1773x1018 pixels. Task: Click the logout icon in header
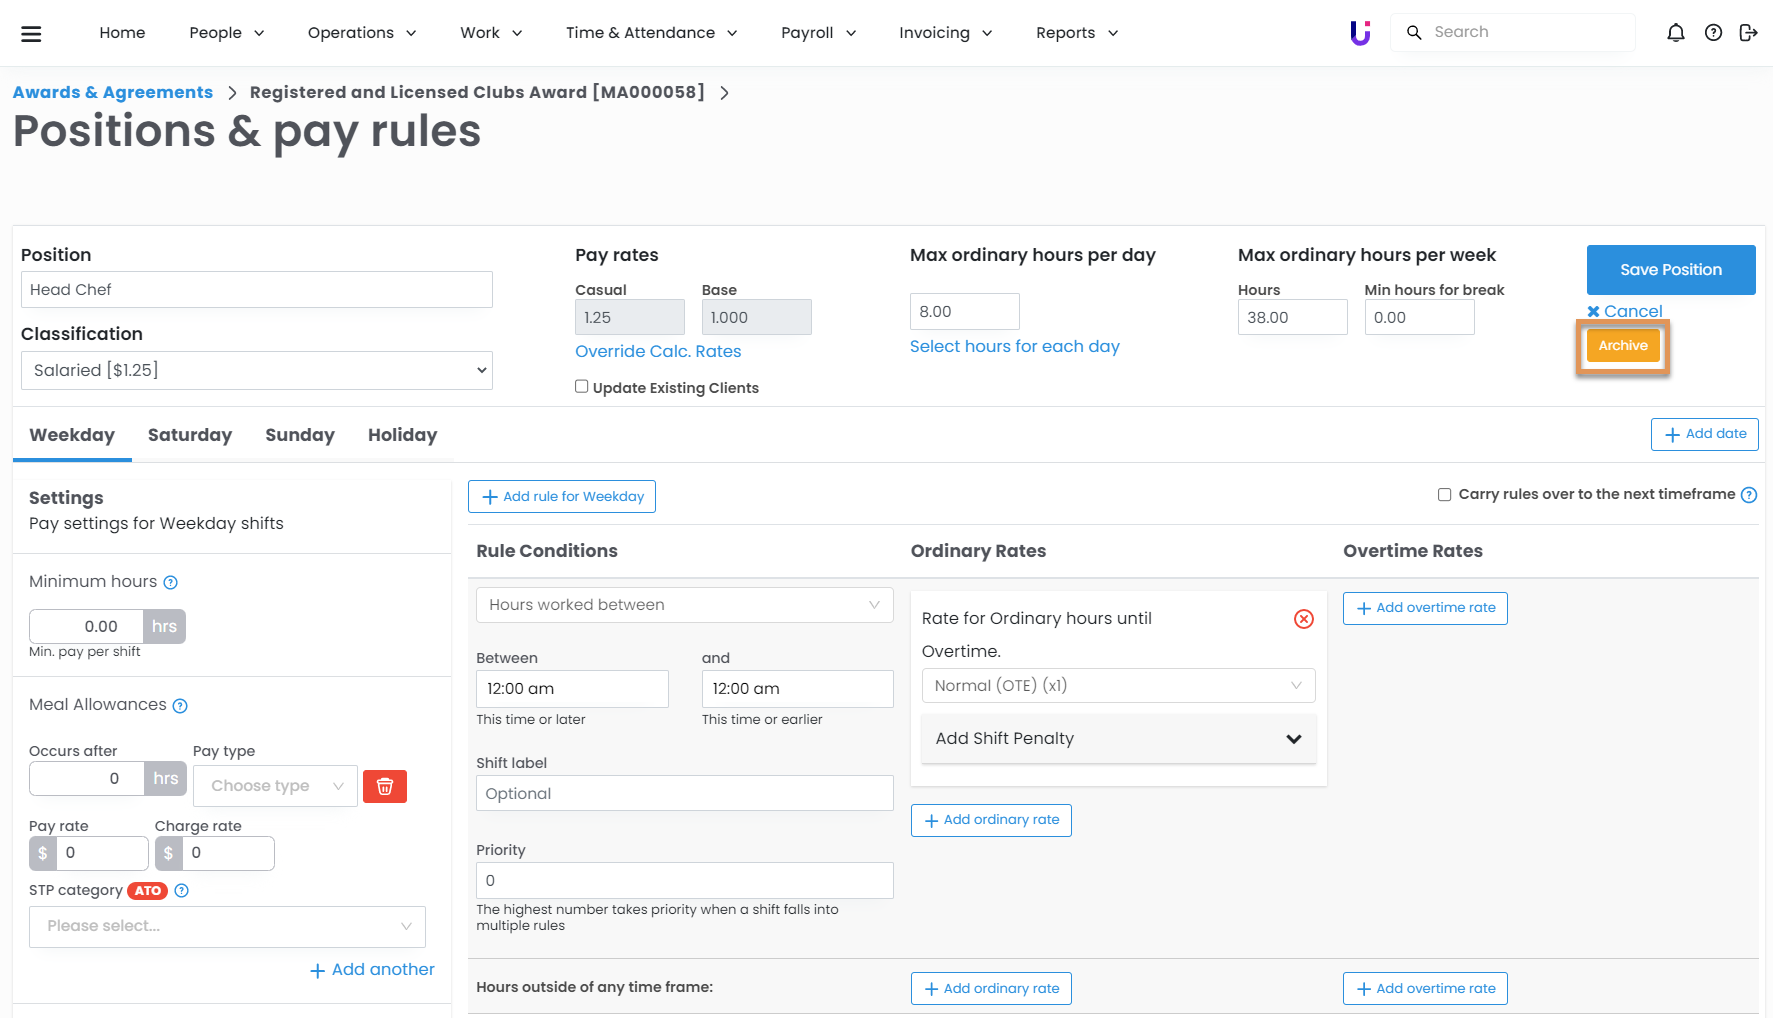pos(1748,33)
